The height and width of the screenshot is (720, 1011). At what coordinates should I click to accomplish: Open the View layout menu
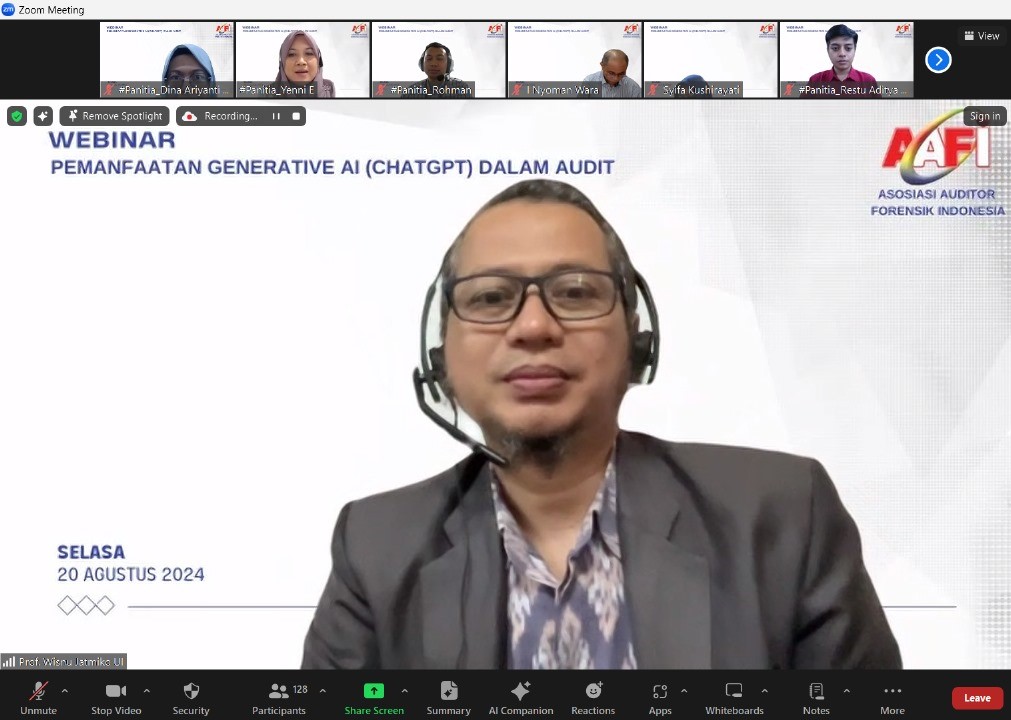981,36
